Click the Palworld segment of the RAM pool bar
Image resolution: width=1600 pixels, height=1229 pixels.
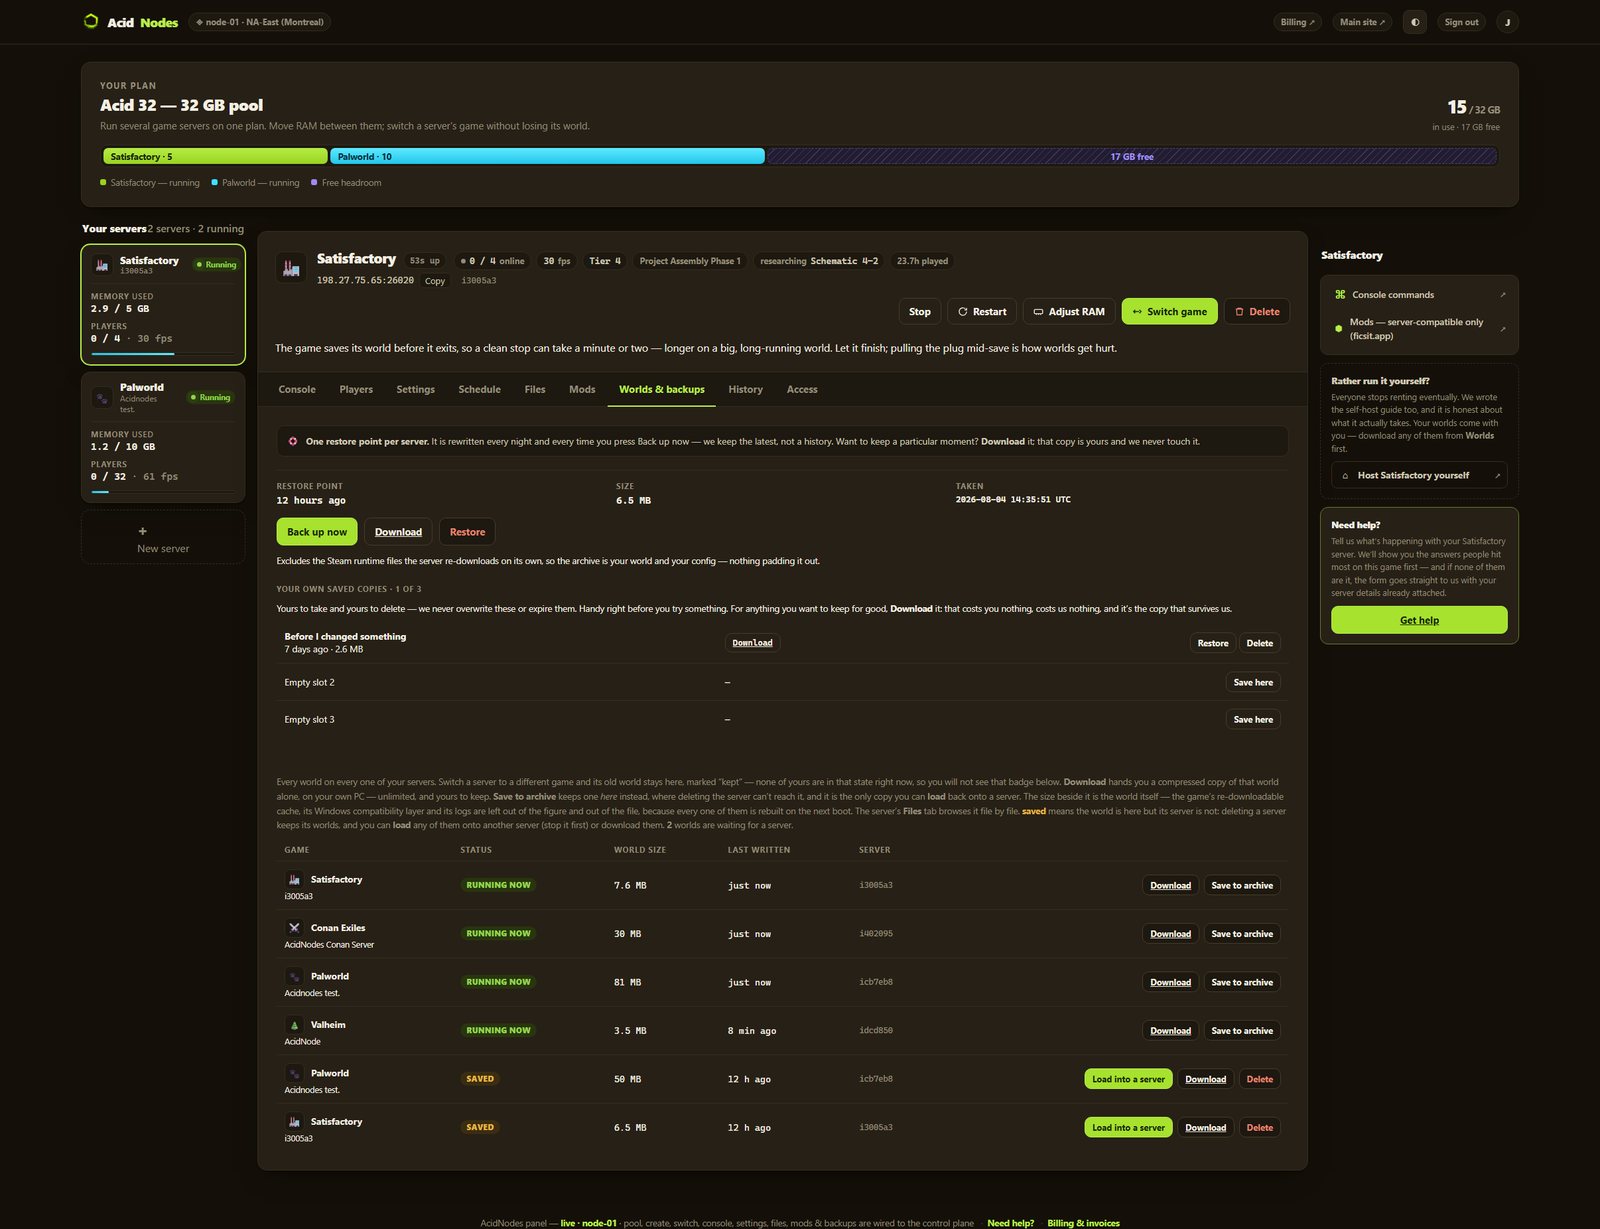[547, 156]
